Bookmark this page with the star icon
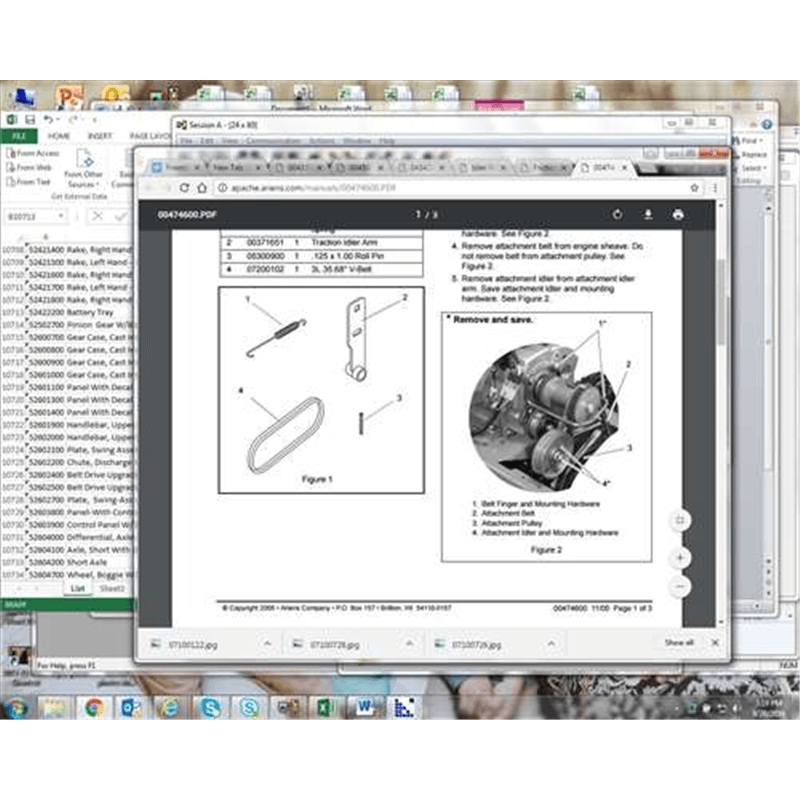 pyautogui.click(x=694, y=188)
